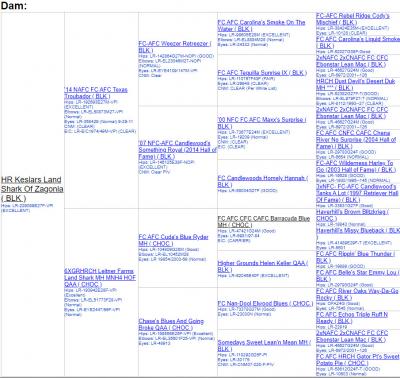Open 6XGRHRCH Laitner Farms Land Shark link
Image resolution: width=400 pixels, height=378 pixels.
(x=100, y=278)
